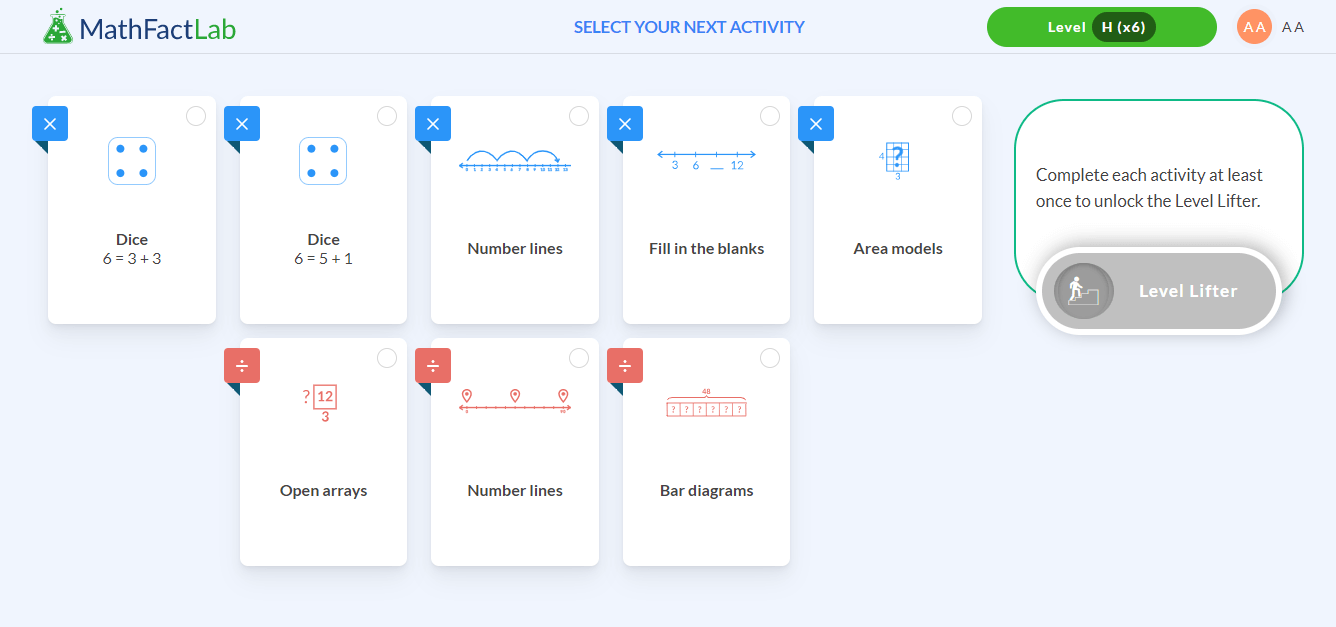Open the AA user avatar menu
1336x627 pixels.
tap(1254, 27)
